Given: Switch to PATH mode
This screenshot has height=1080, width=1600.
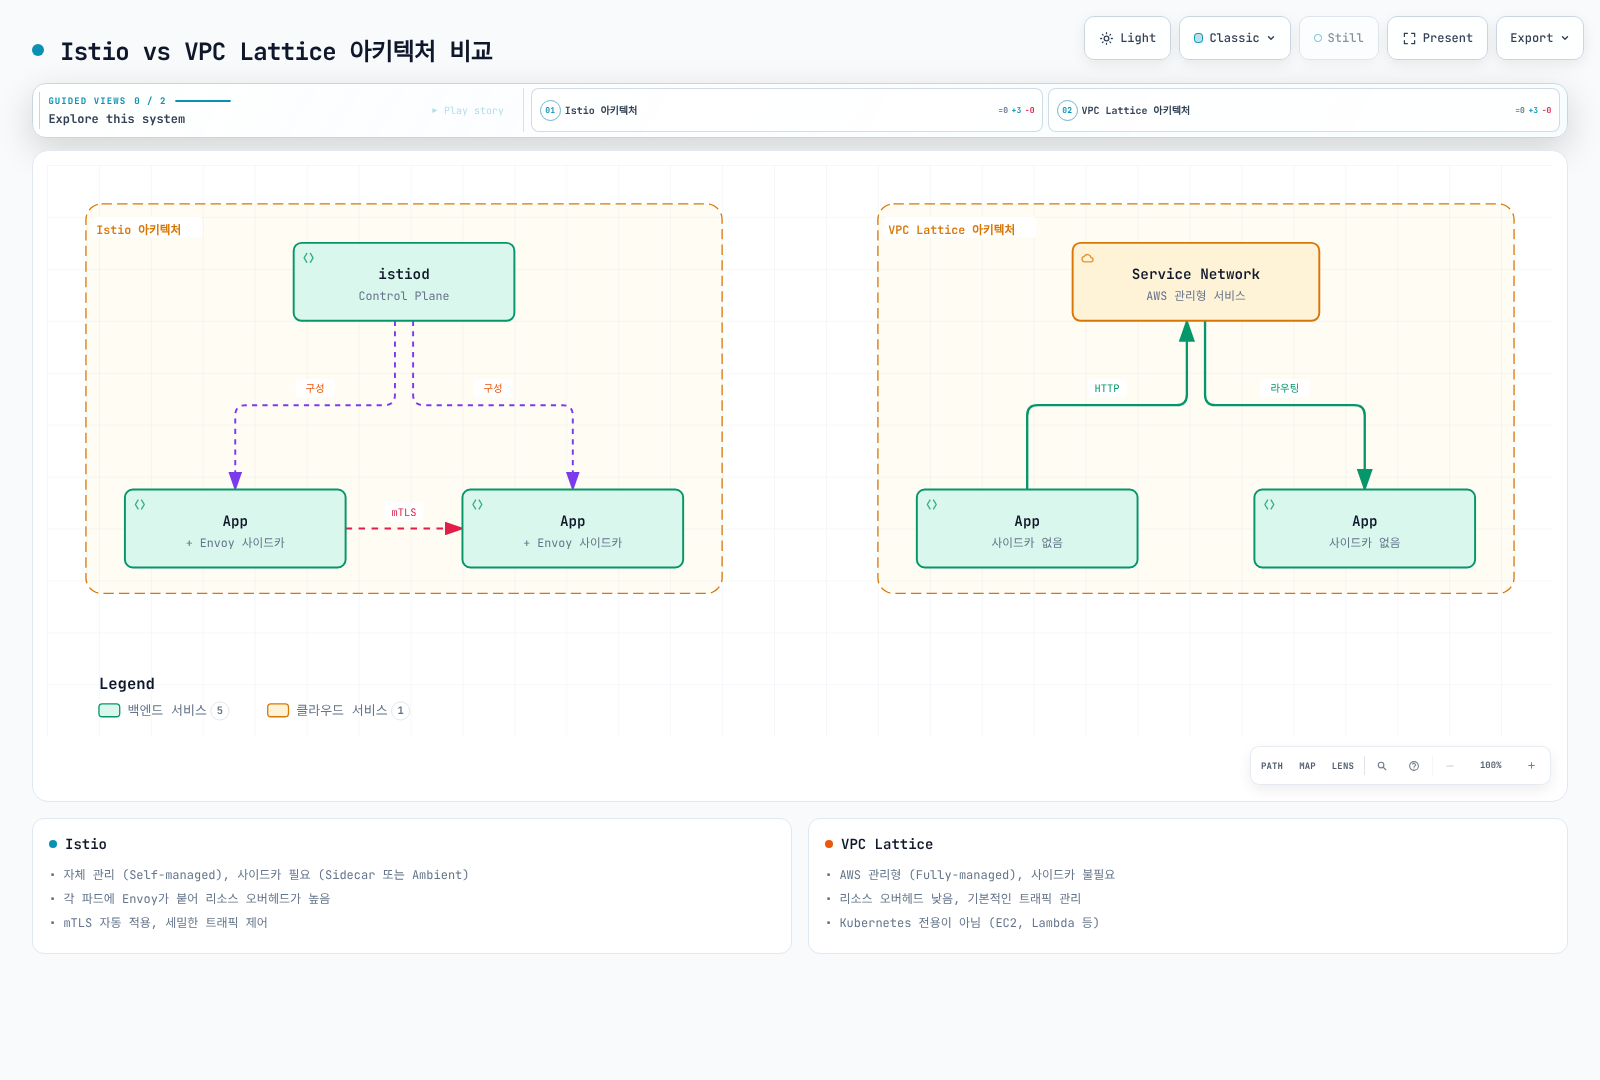Looking at the screenshot, I should 1272,766.
